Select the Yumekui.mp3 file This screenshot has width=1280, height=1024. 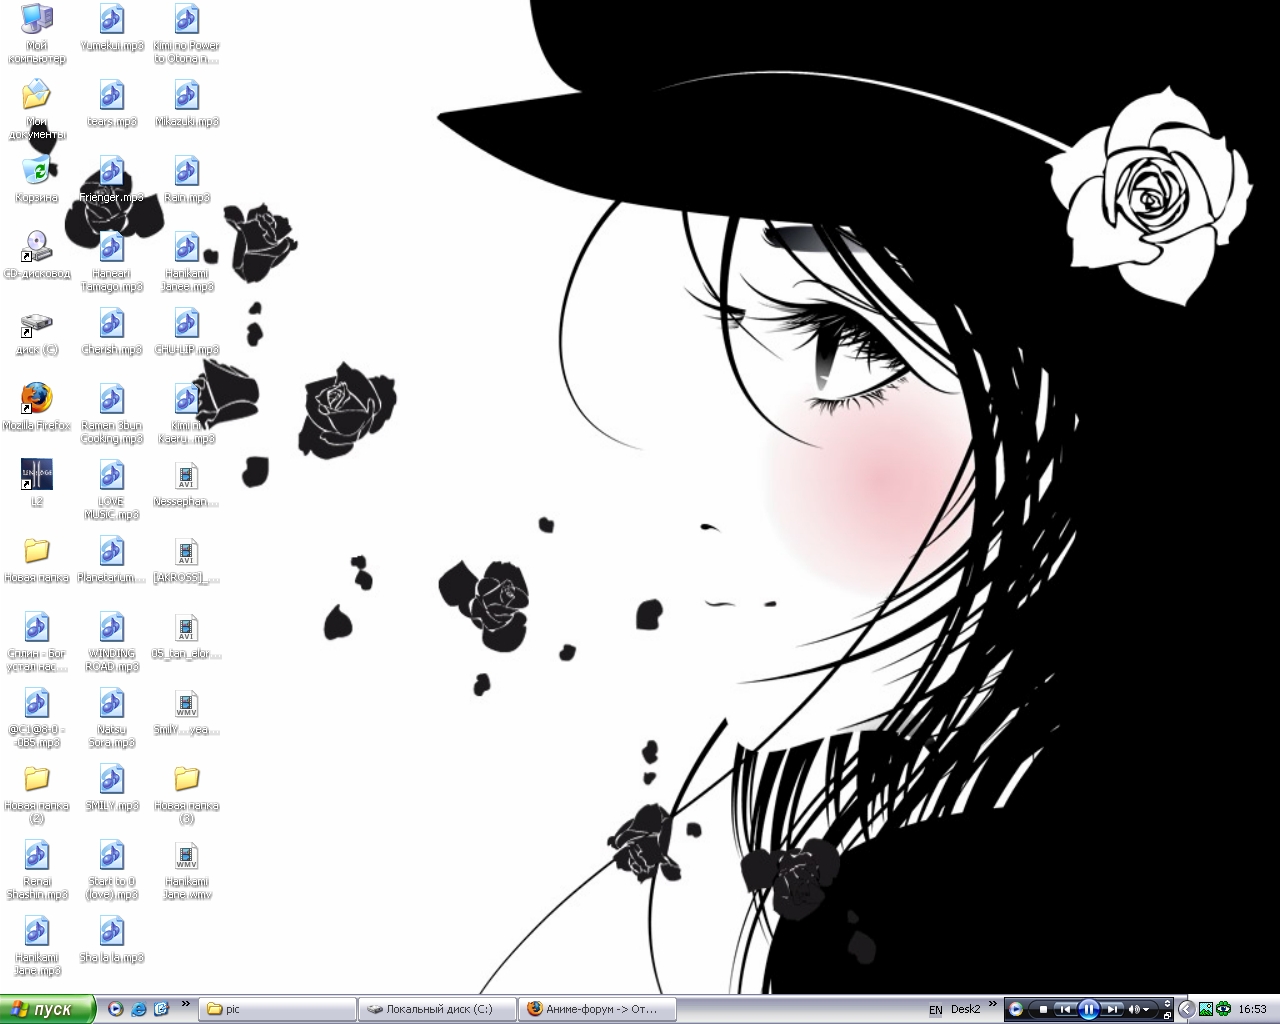click(112, 27)
